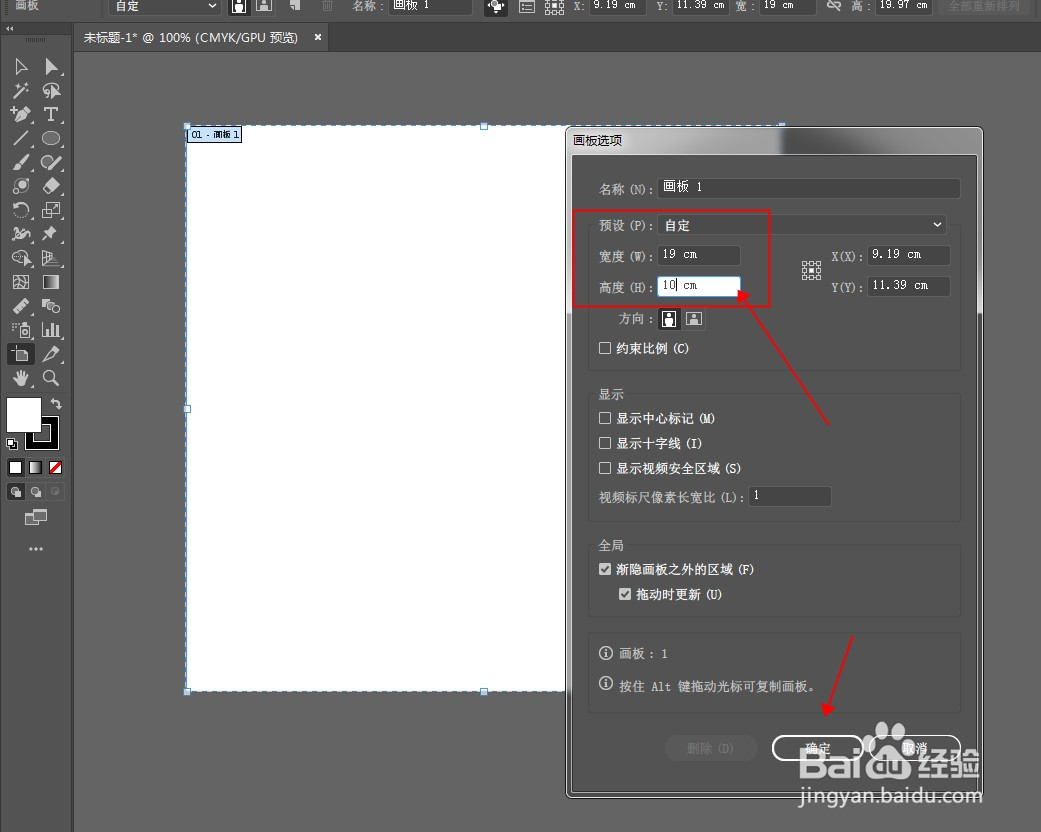Select the Selection tool in the toolbar
Image resolution: width=1041 pixels, height=832 pixels.
click(20, 67)
